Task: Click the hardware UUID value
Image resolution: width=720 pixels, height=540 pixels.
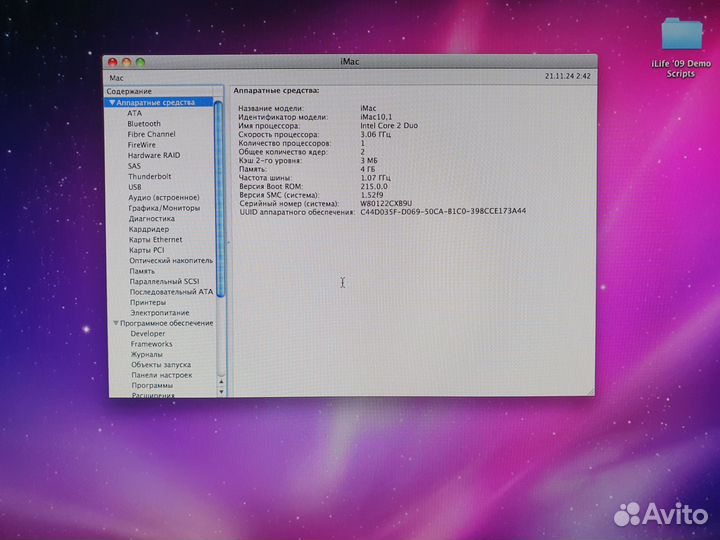Action: [443, 212]
